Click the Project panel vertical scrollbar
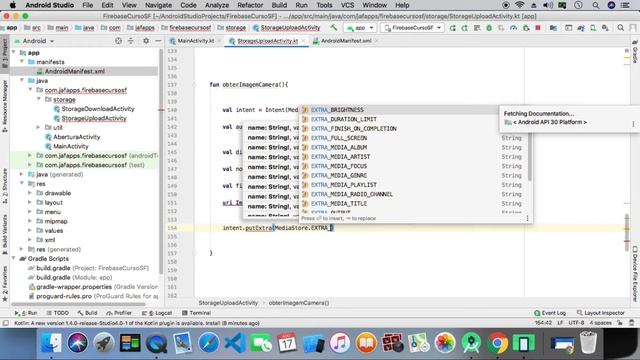This screenshot has width=640, height=360. pyautogui.click(x=161, y=163)
